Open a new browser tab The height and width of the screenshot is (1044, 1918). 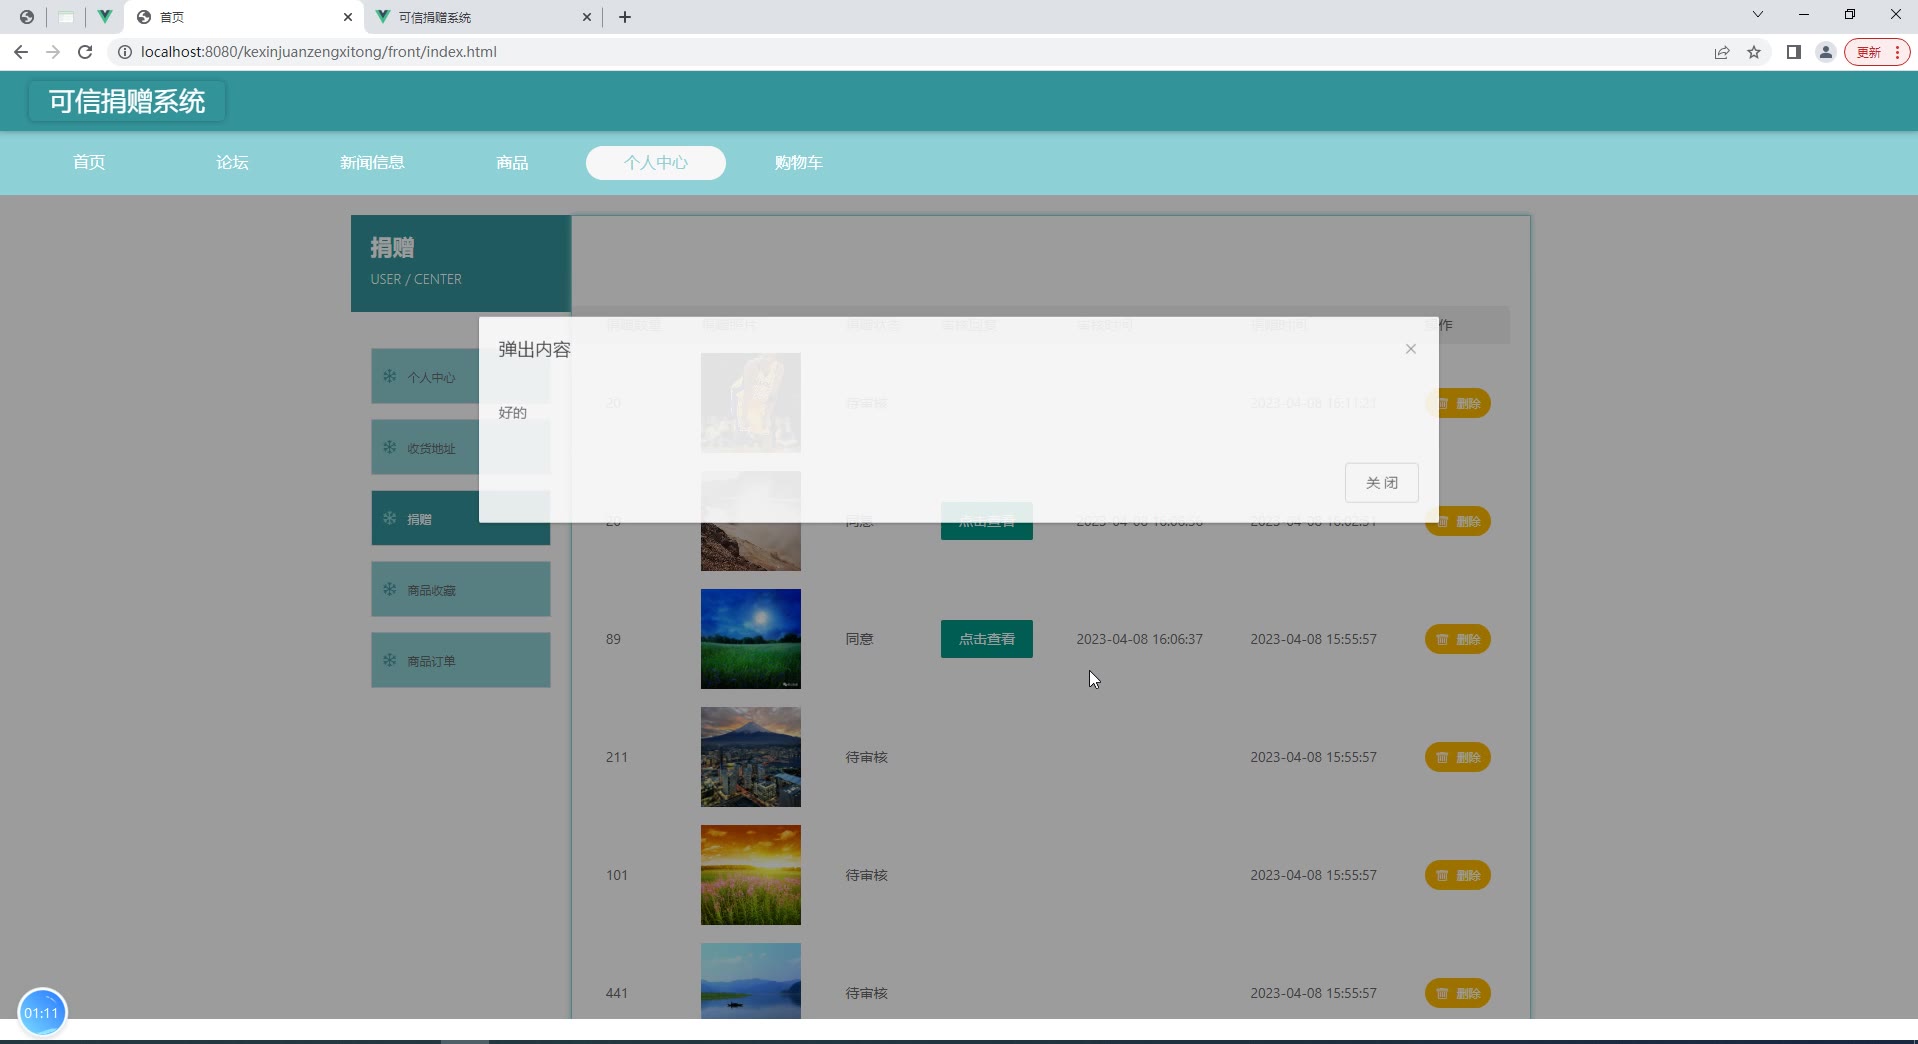pos(625,17)
